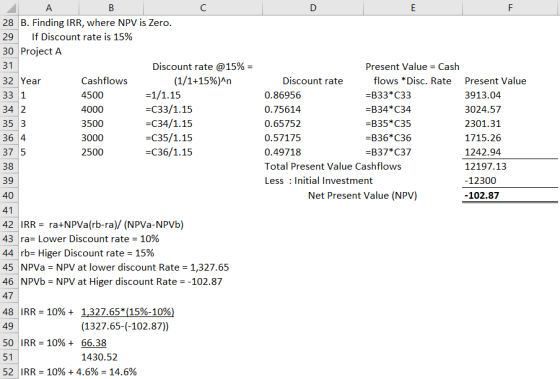This screenshot has width=560, height=379.
Task: Click 'rb= Higer Discount rate = 15%' cell
Action: point(87,253)
